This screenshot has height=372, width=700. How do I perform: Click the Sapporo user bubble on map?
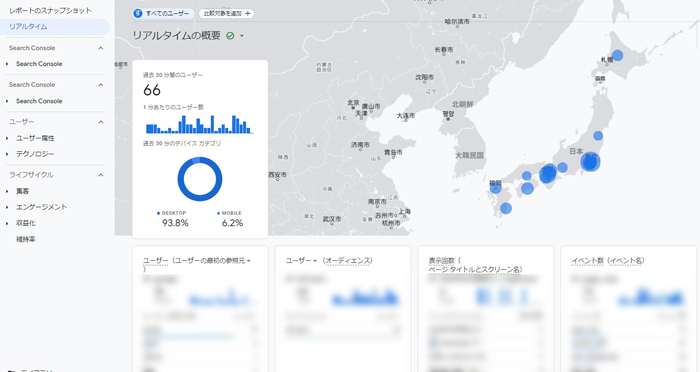[x=617, y=55]
